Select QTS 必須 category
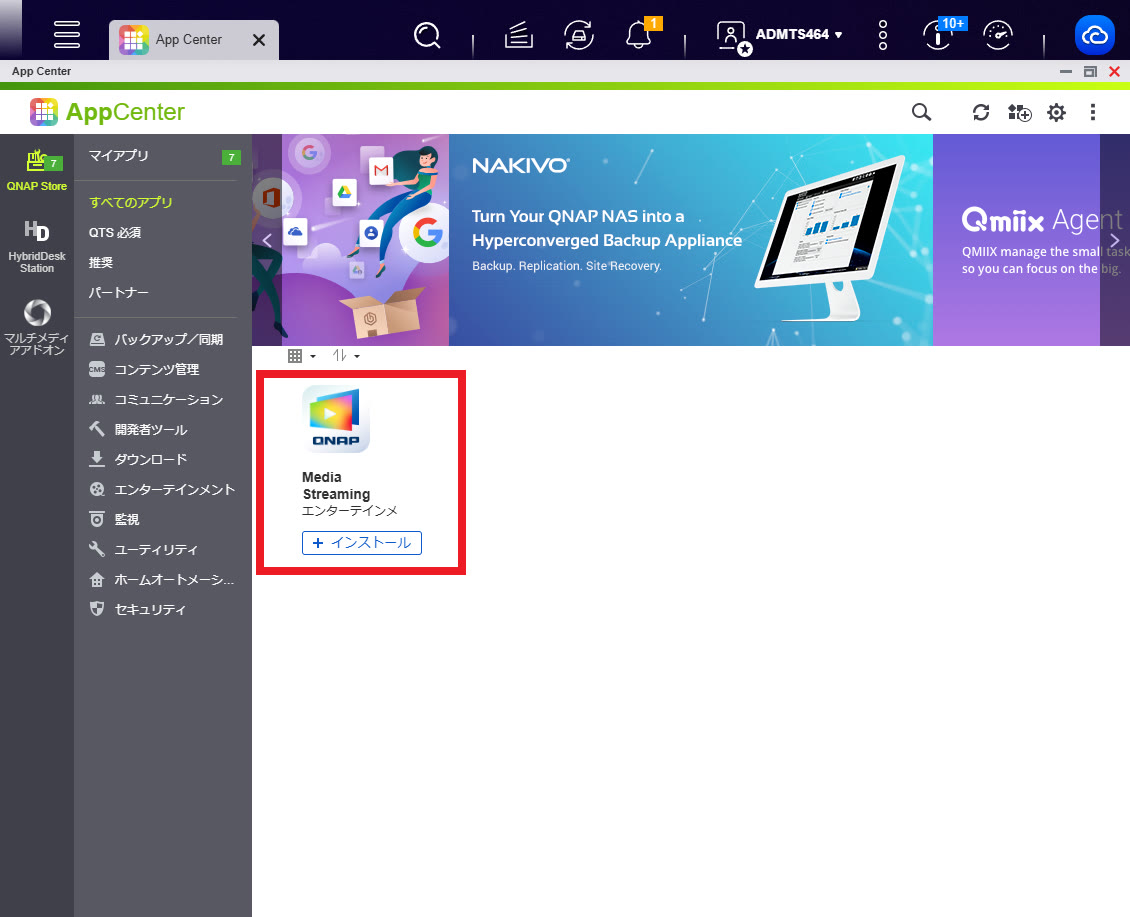The width and height of the screenshot is (1130, 917). tap(115, 233)
